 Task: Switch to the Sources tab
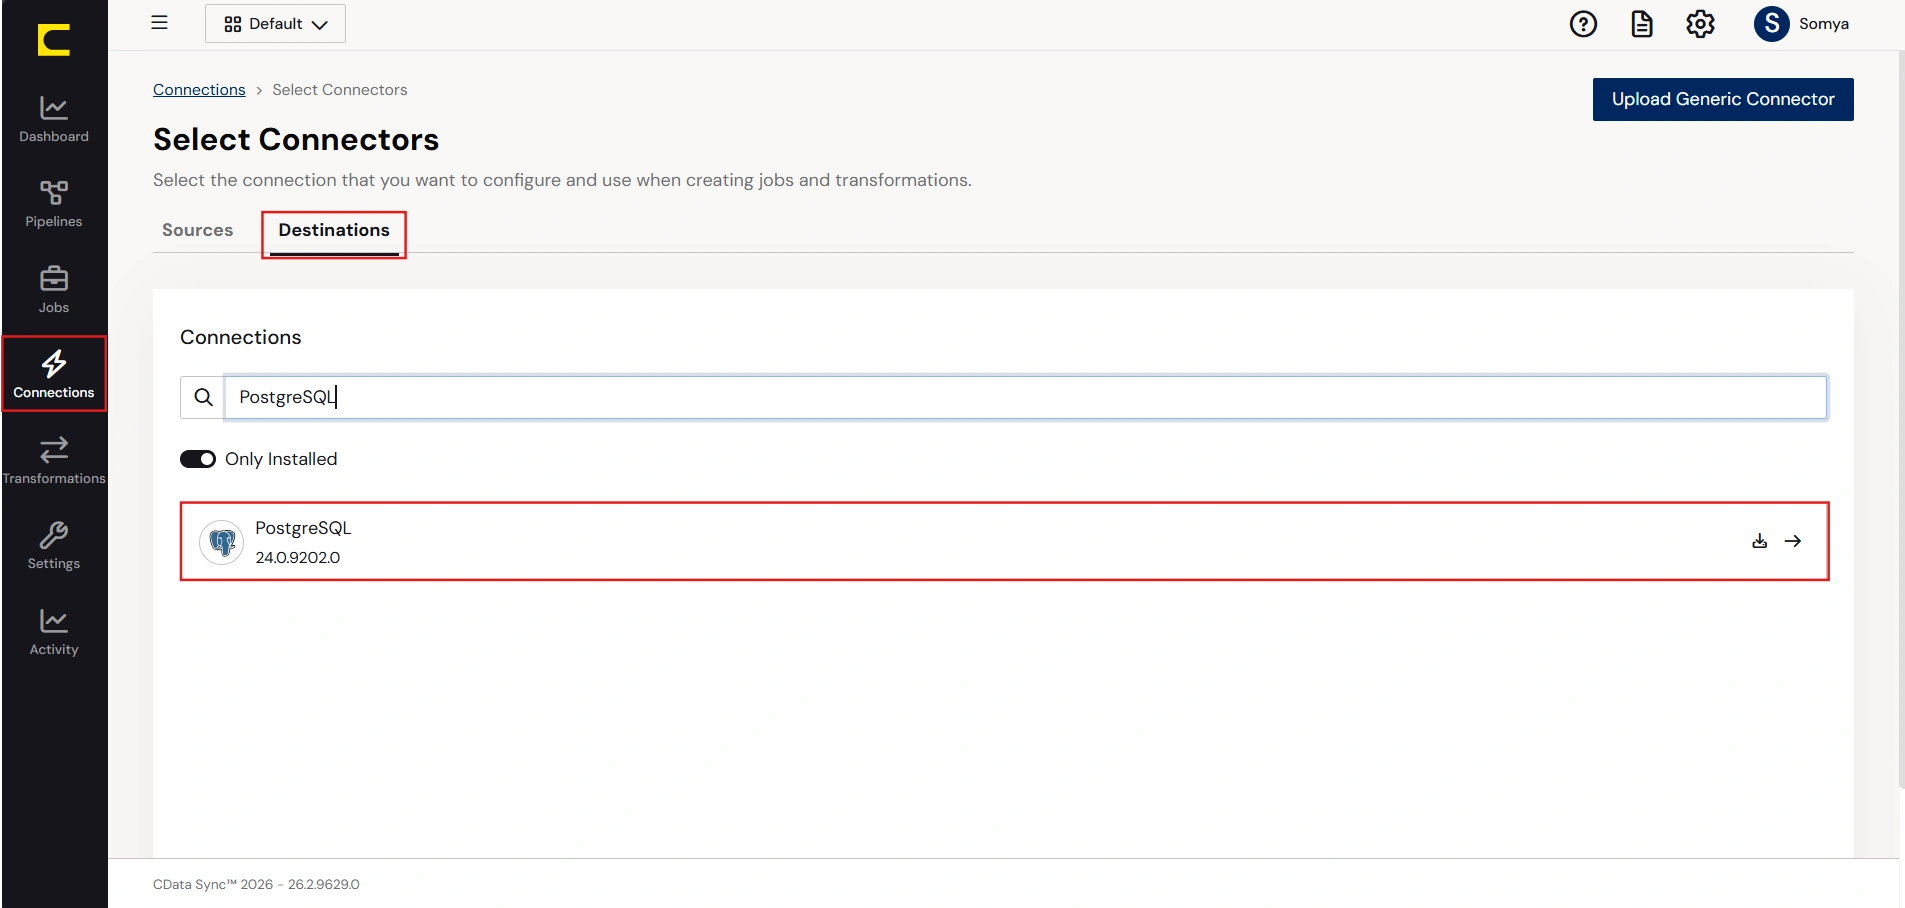coord(197,230)
